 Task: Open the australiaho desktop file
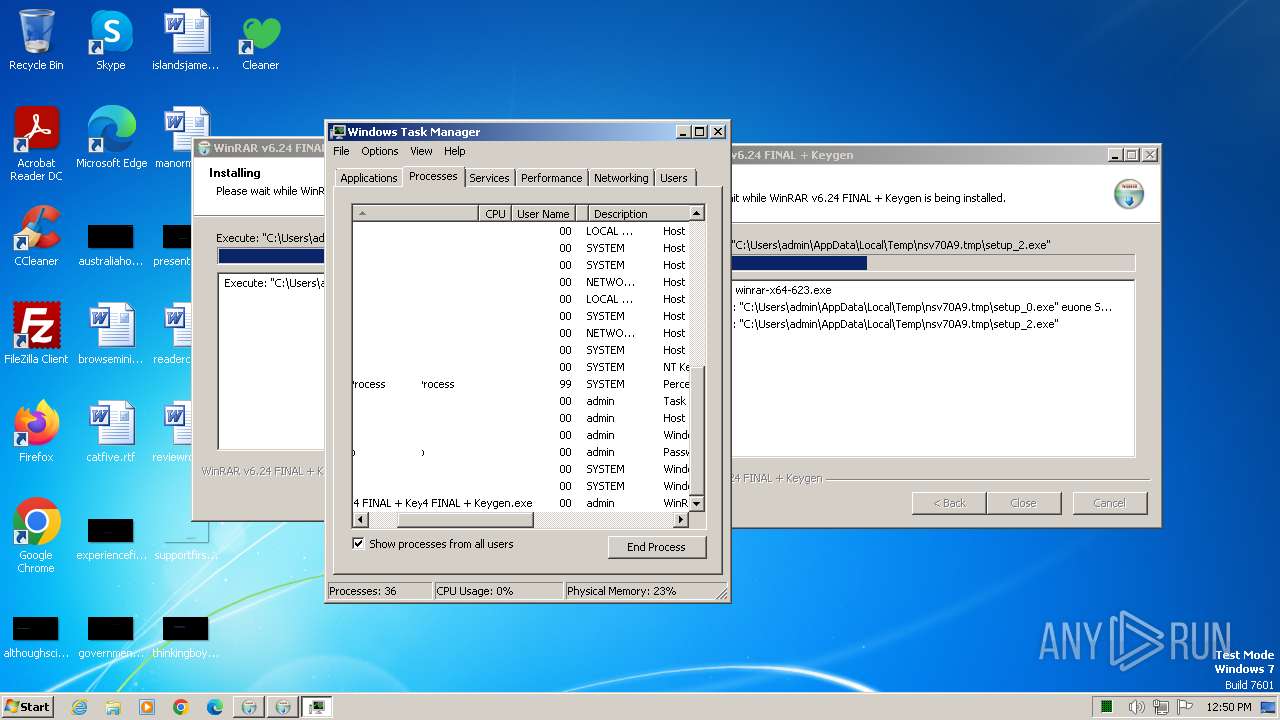pos(111,246)
